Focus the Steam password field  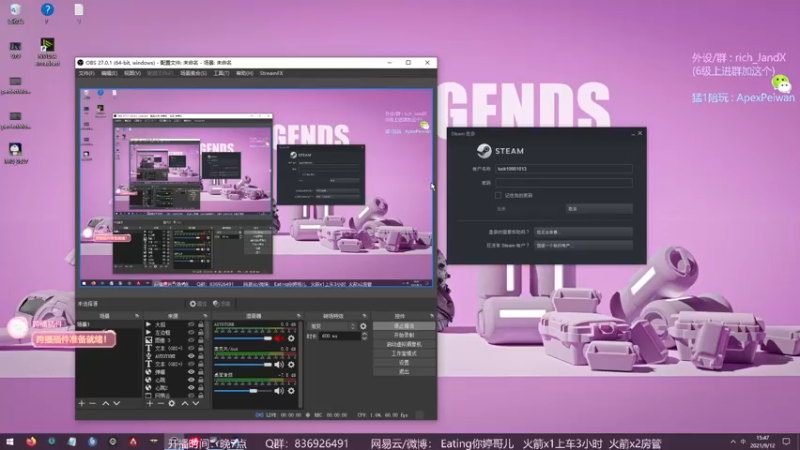click(x=563, y=183)
